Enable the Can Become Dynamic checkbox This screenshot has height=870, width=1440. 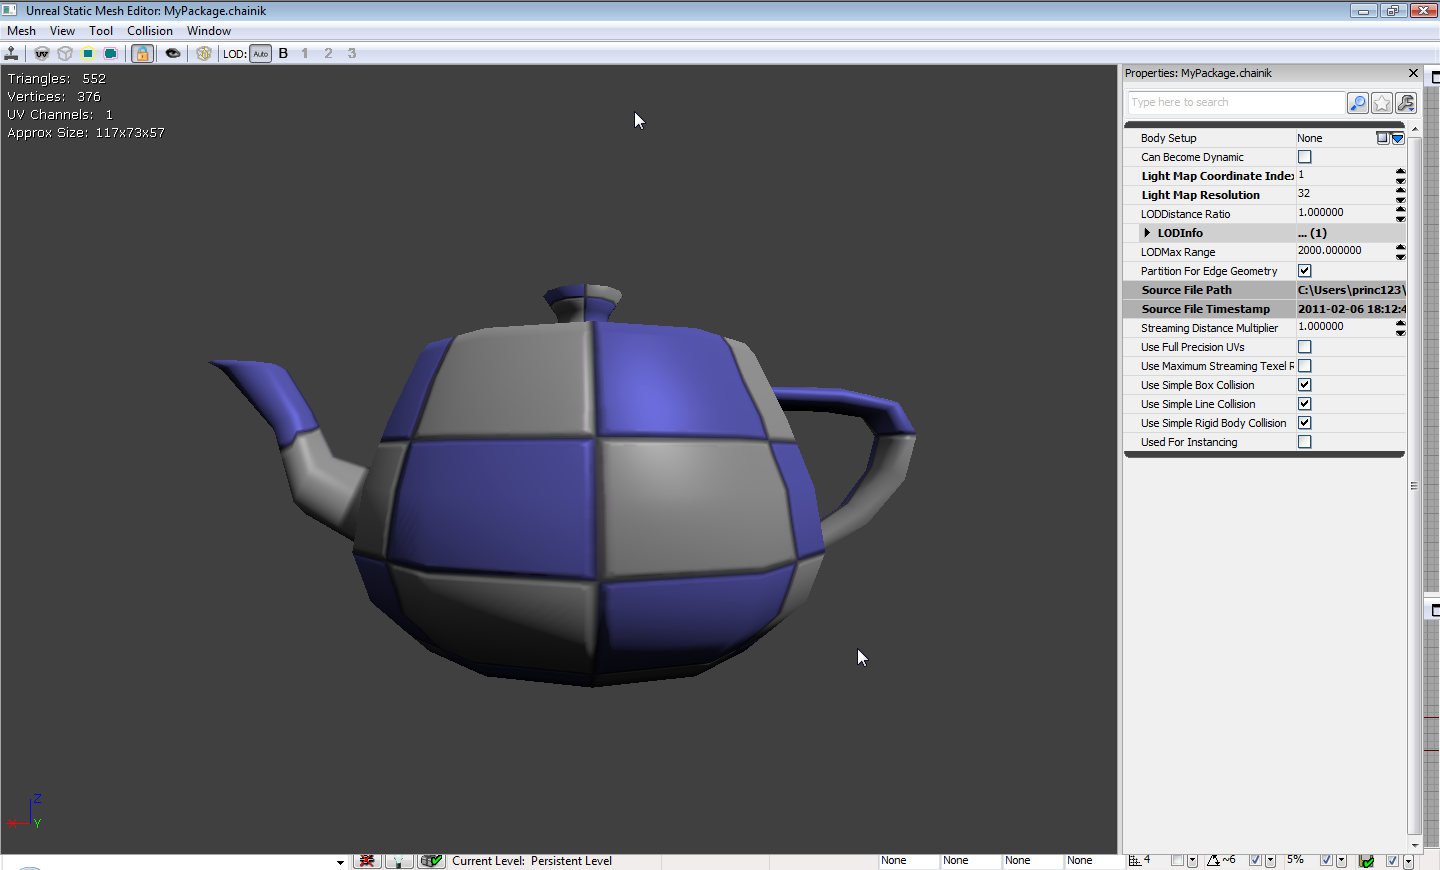pos(1304,157)
